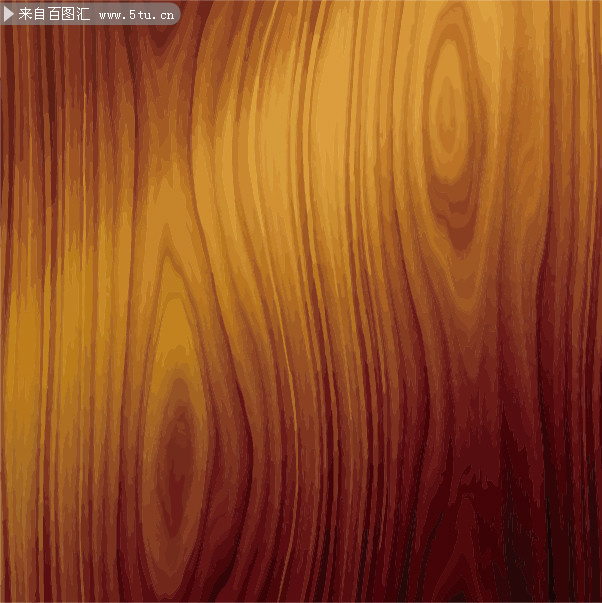Open the www.5tu.cn link
Screen dimensions: 602x603
point(137,15)
